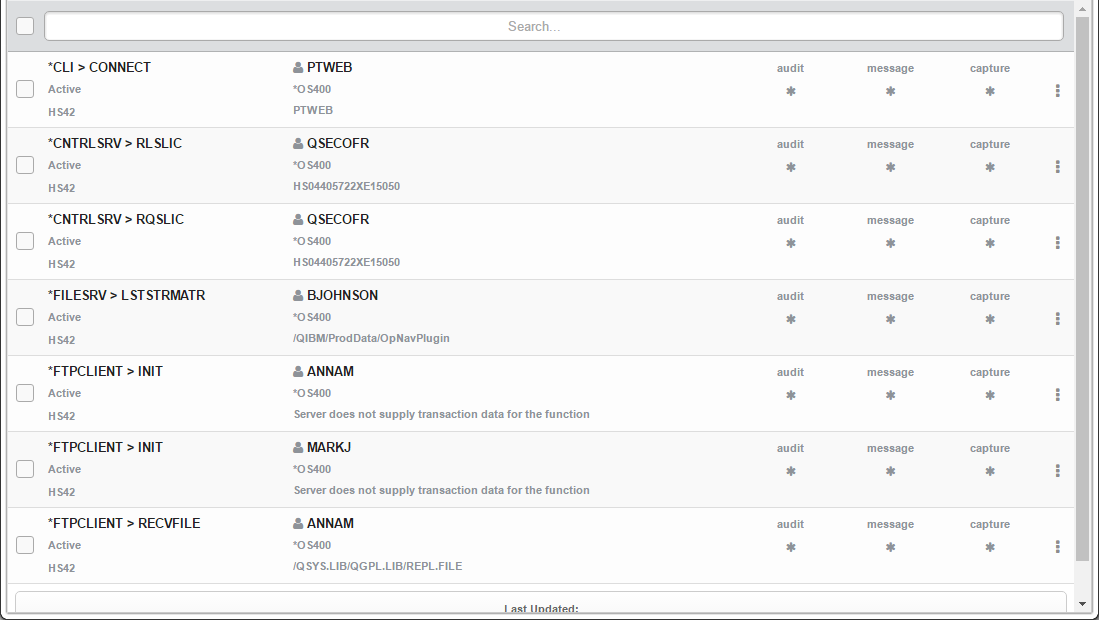Screen dimensions: 1099x620
Task: Click audit asterisk for *CLI > CONNECT rule
Action: point(790,91)
